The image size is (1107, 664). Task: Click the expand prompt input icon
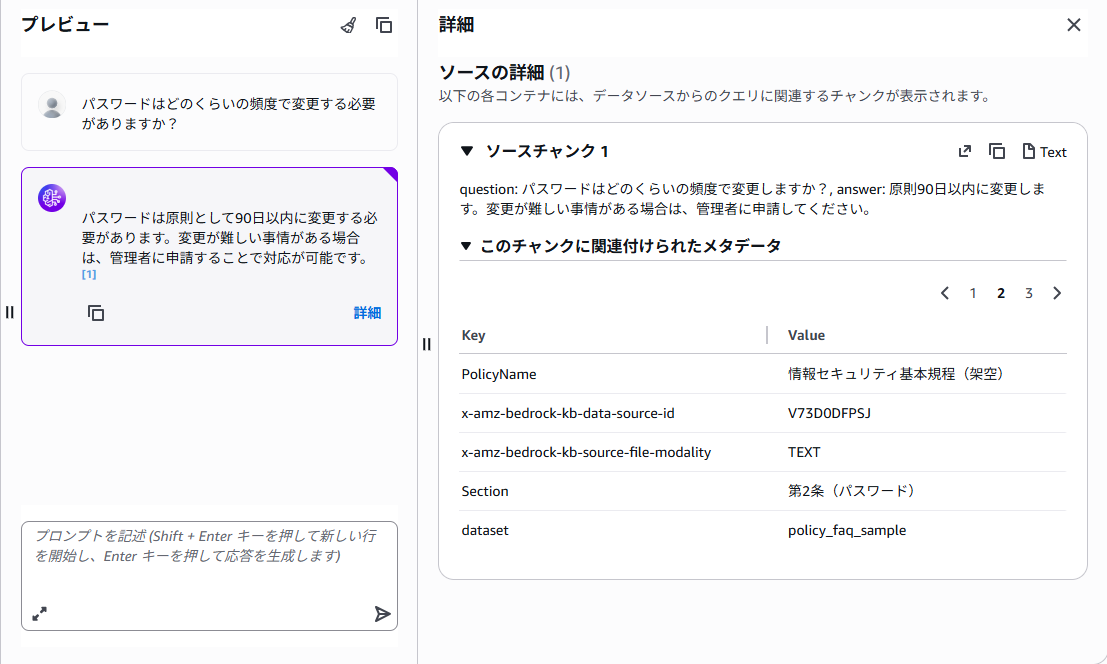pyautogui.click(x=40, y=614)
